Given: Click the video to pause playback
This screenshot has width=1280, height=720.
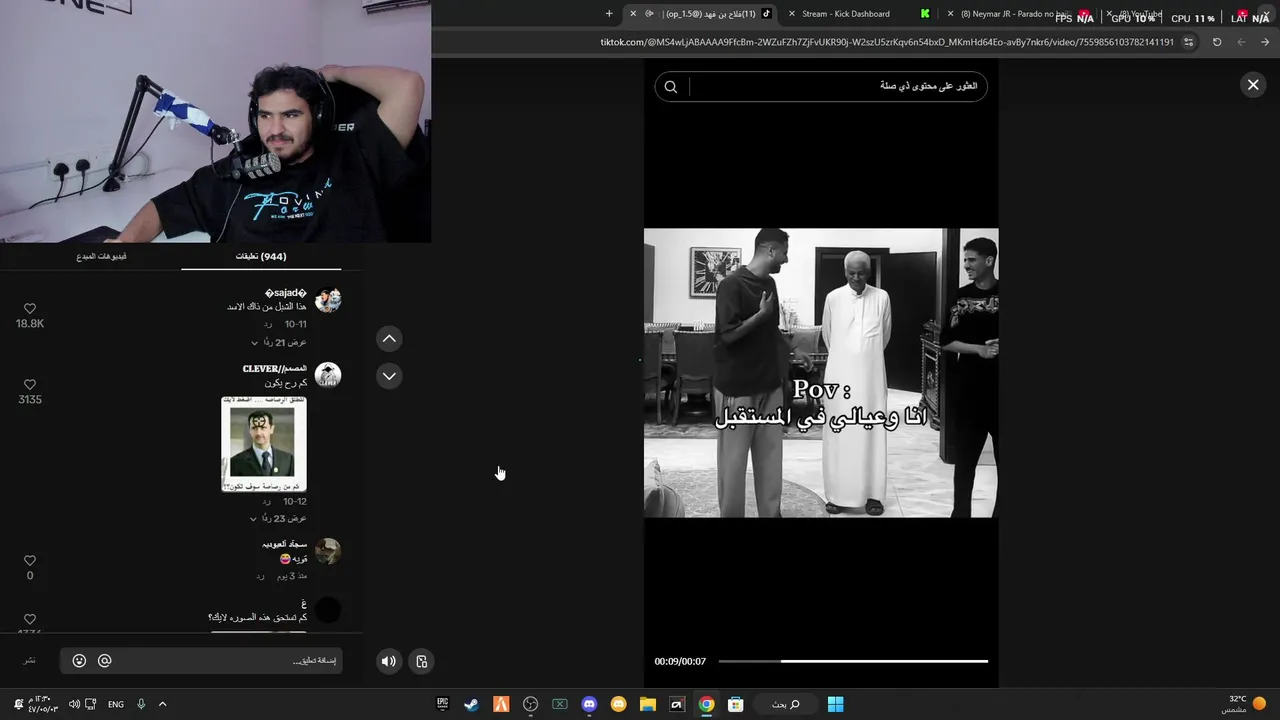Looking at the screenshot, I should click(x=821, y=373).
